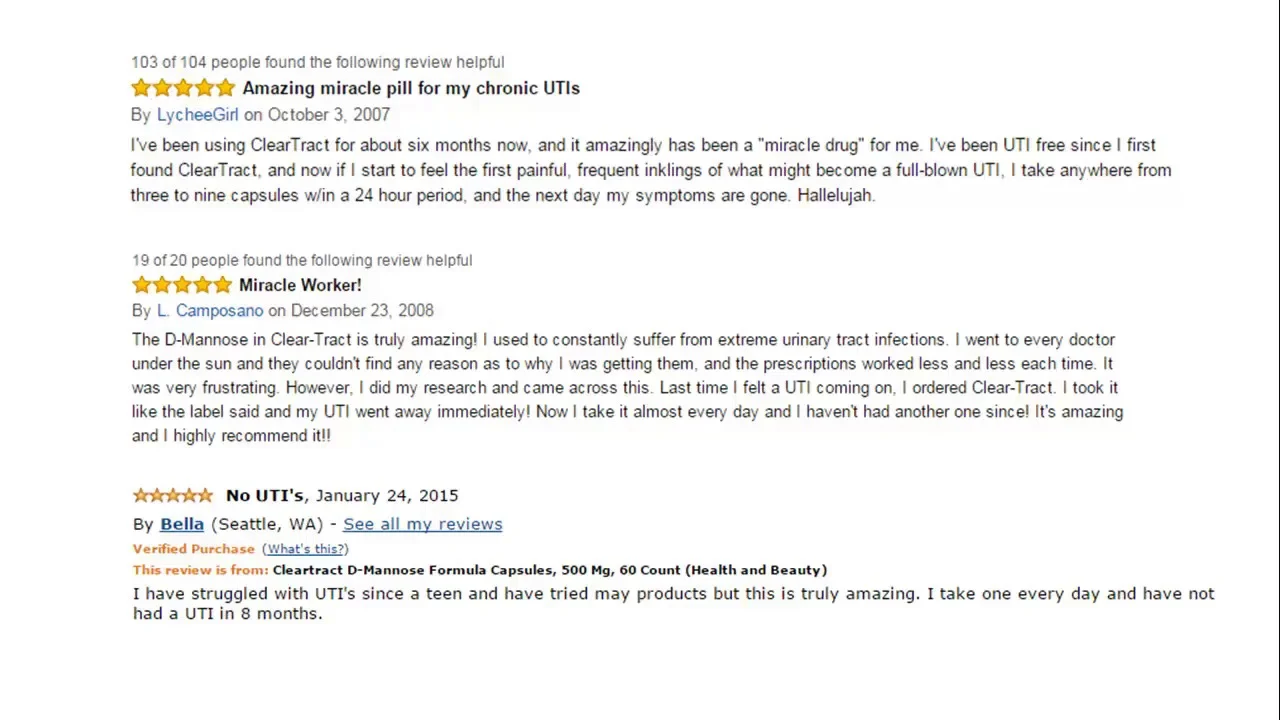
Task: Click Cleartract D-Mannose Formula Capsules product name
Action: [550, 570]
